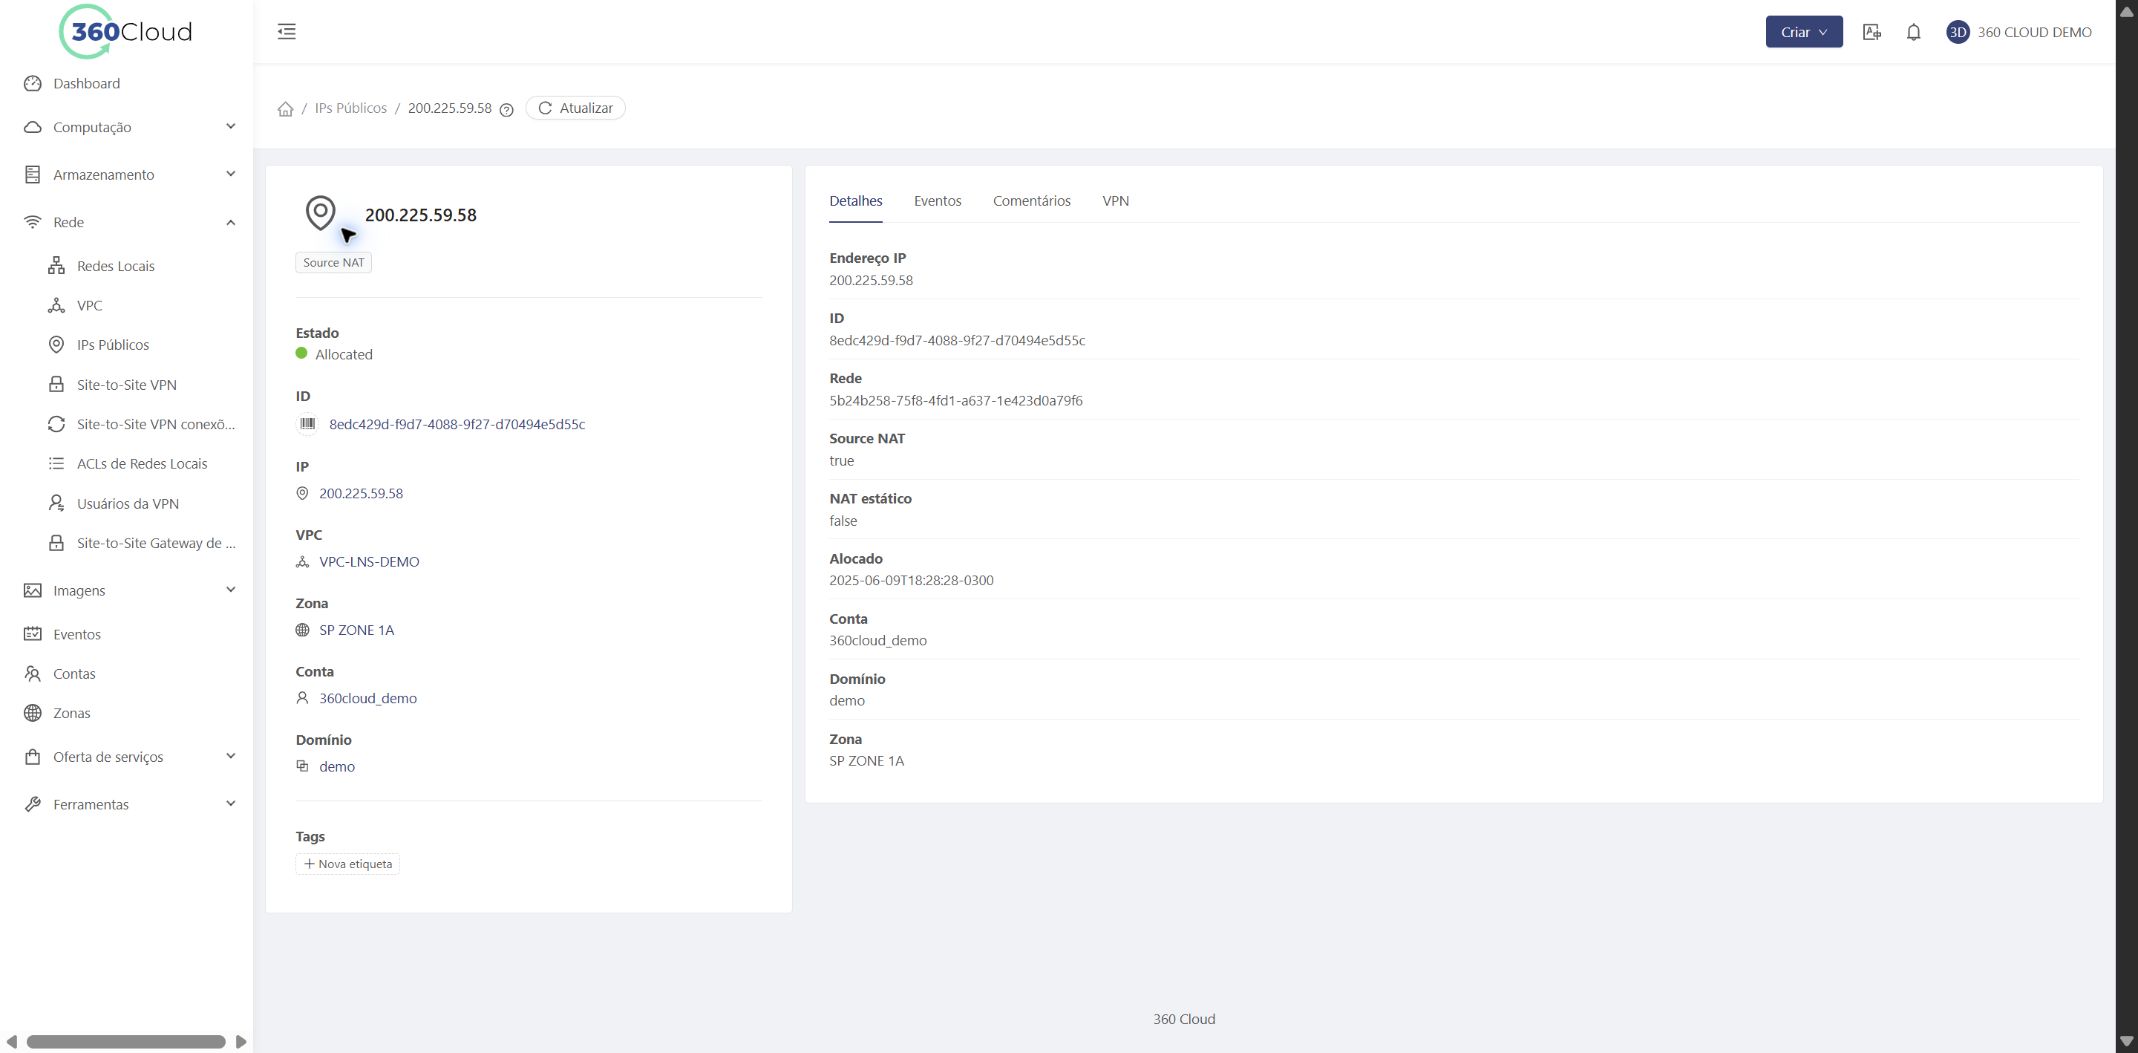Click the 360Cloud logo

[126, 31]
